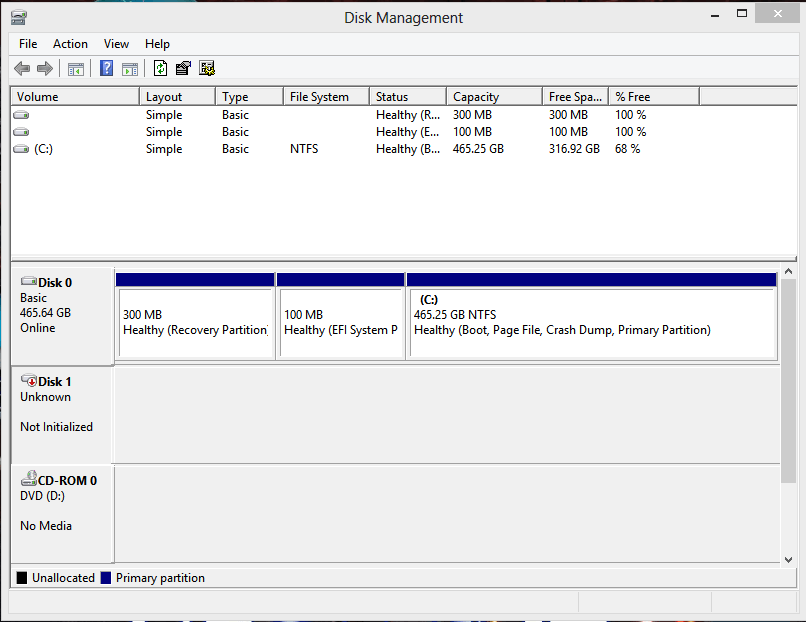
Task: Open the File menu
Action: pyautogui.click(x=28, y=44)
